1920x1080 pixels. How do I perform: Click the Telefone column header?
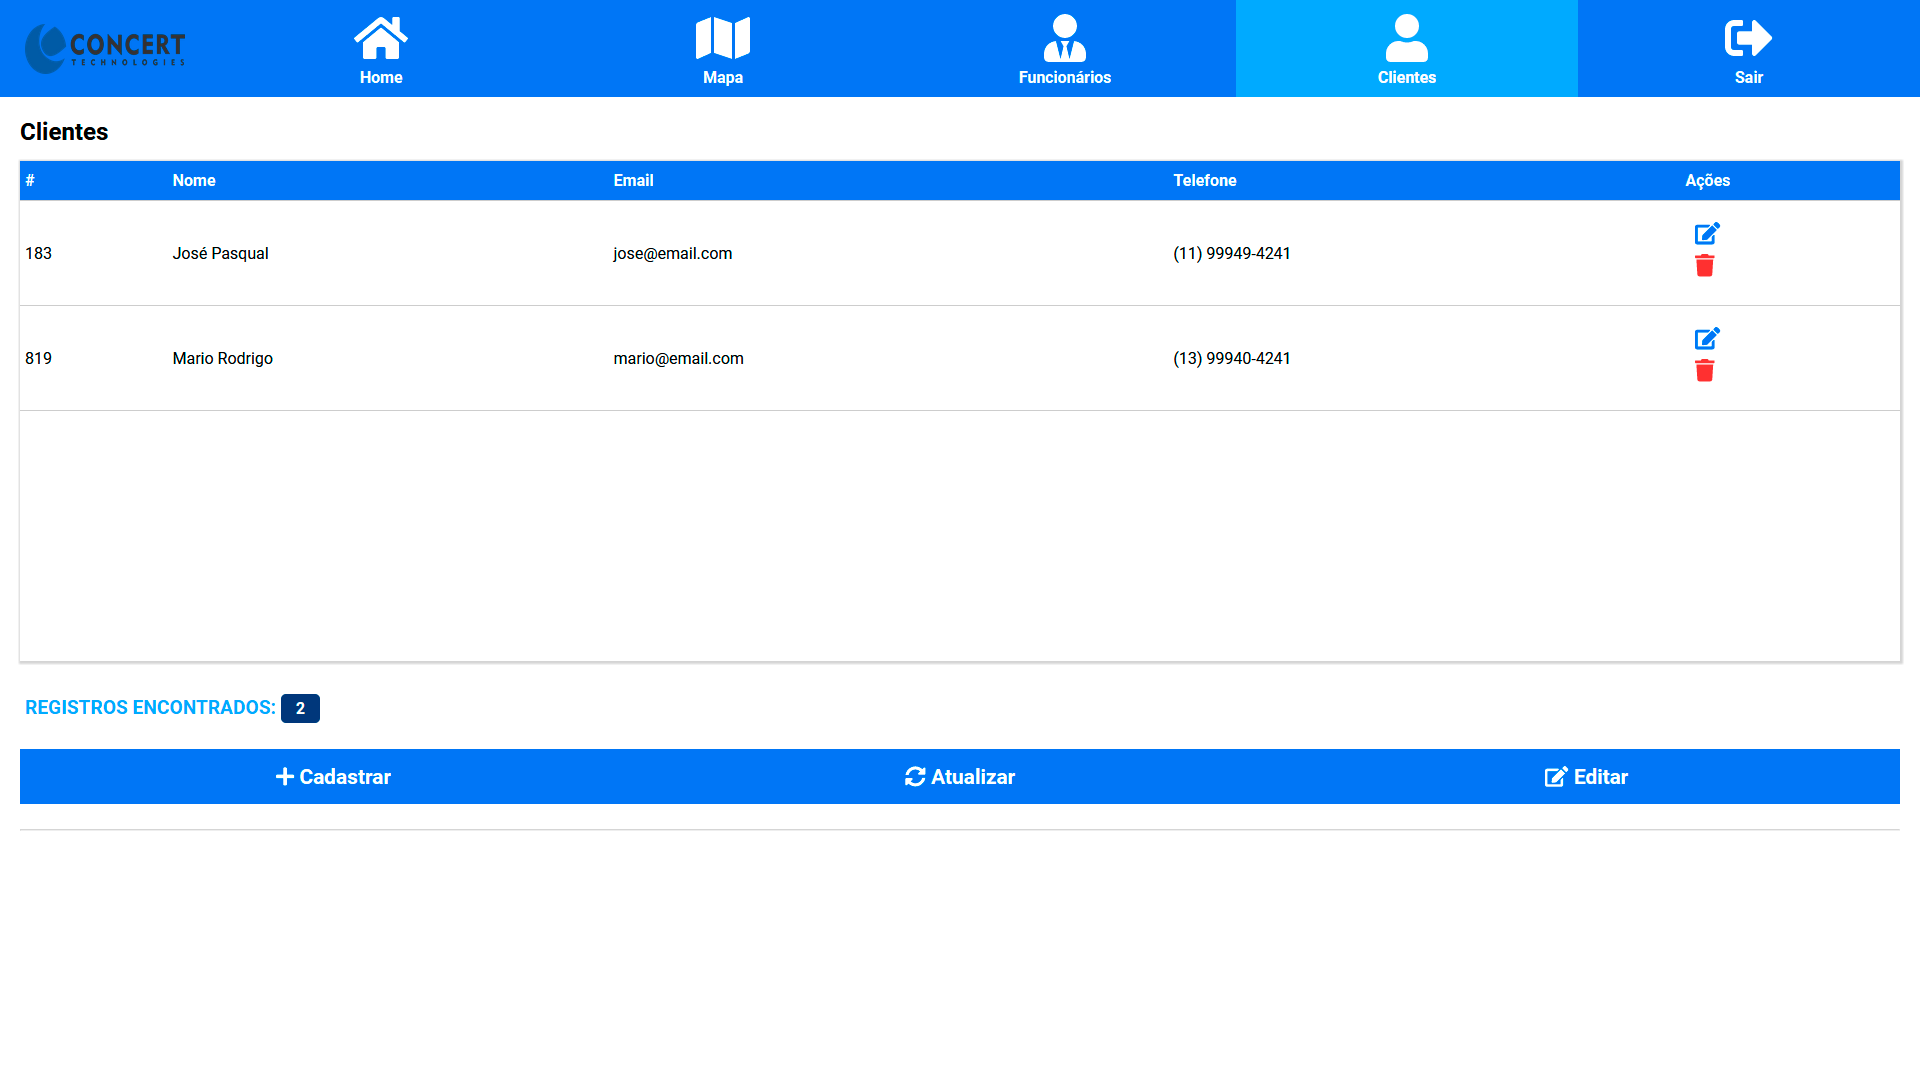(x=1204, y=181)
